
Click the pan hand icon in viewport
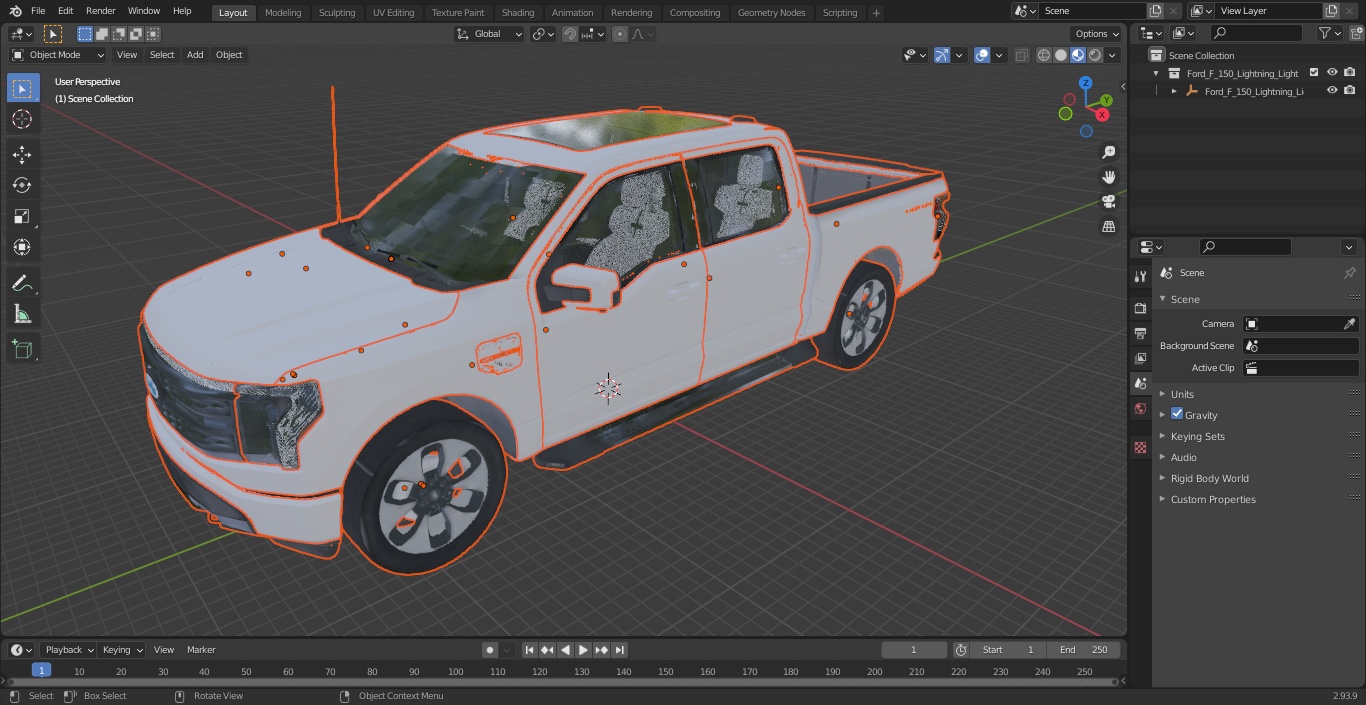[1108, 177]
